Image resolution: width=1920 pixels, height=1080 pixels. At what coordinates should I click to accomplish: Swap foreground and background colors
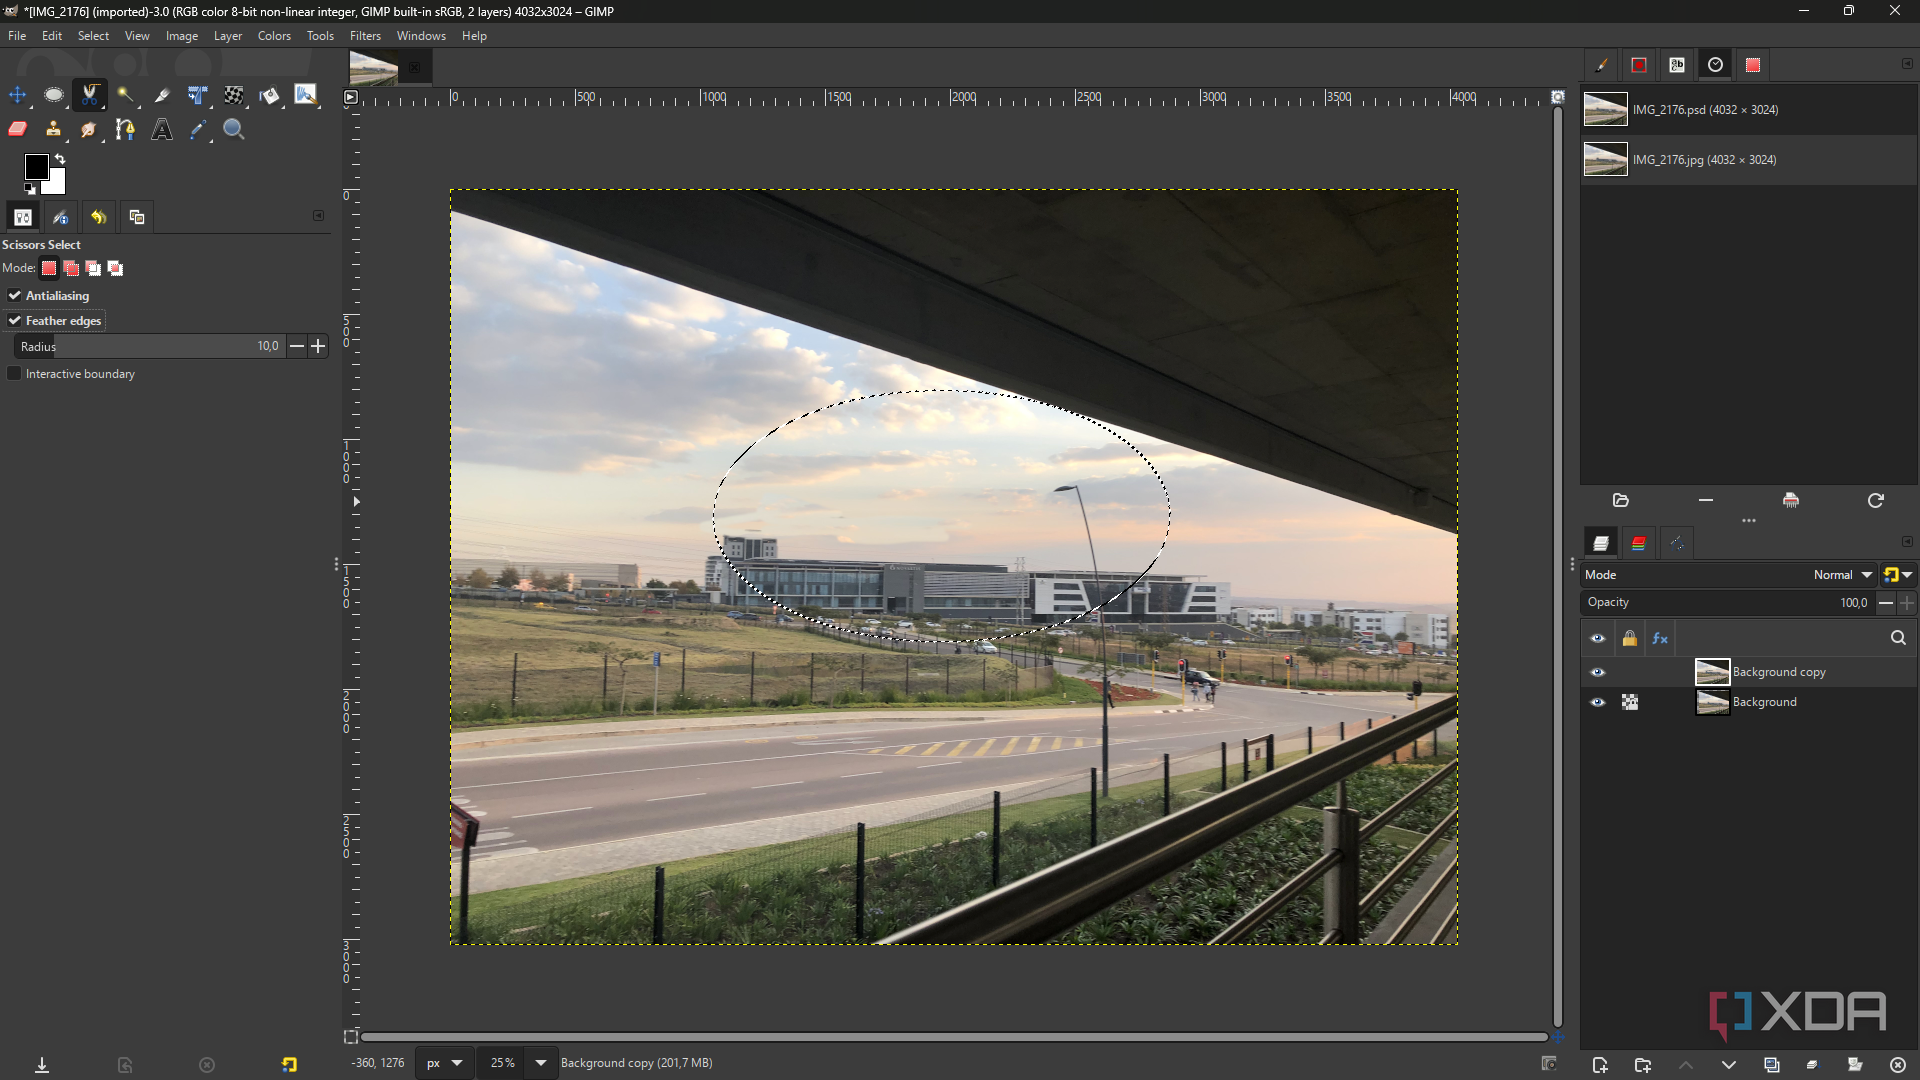tap(60, 159)
